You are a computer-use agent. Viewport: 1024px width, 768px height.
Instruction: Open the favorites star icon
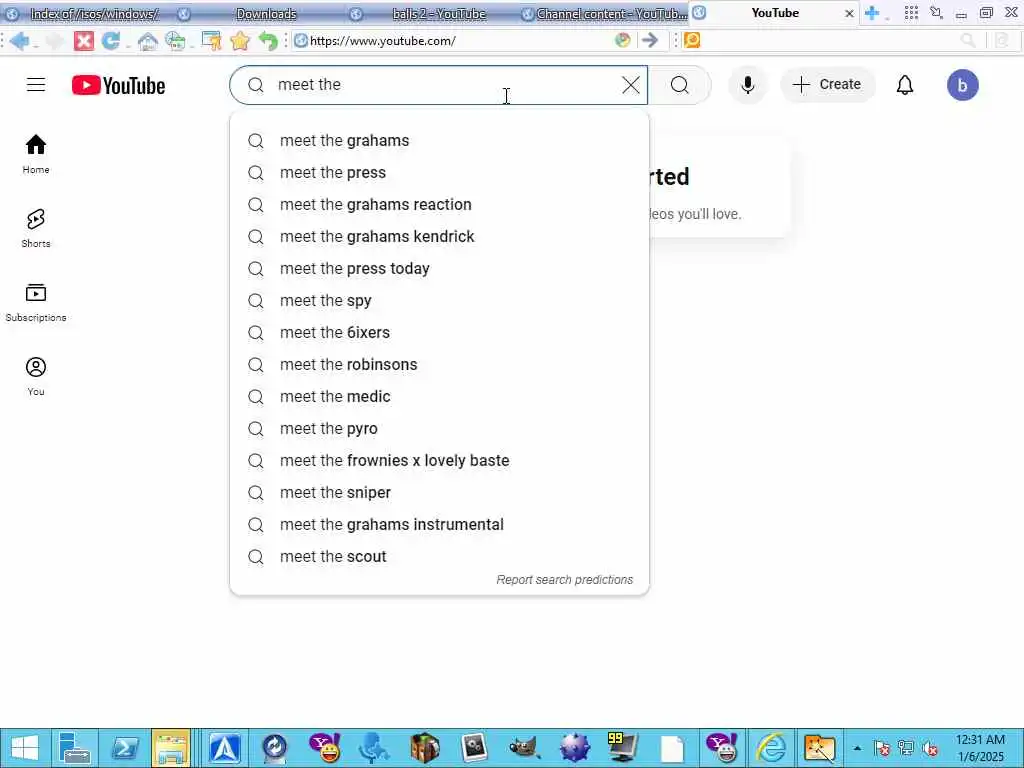coord(240,41)
